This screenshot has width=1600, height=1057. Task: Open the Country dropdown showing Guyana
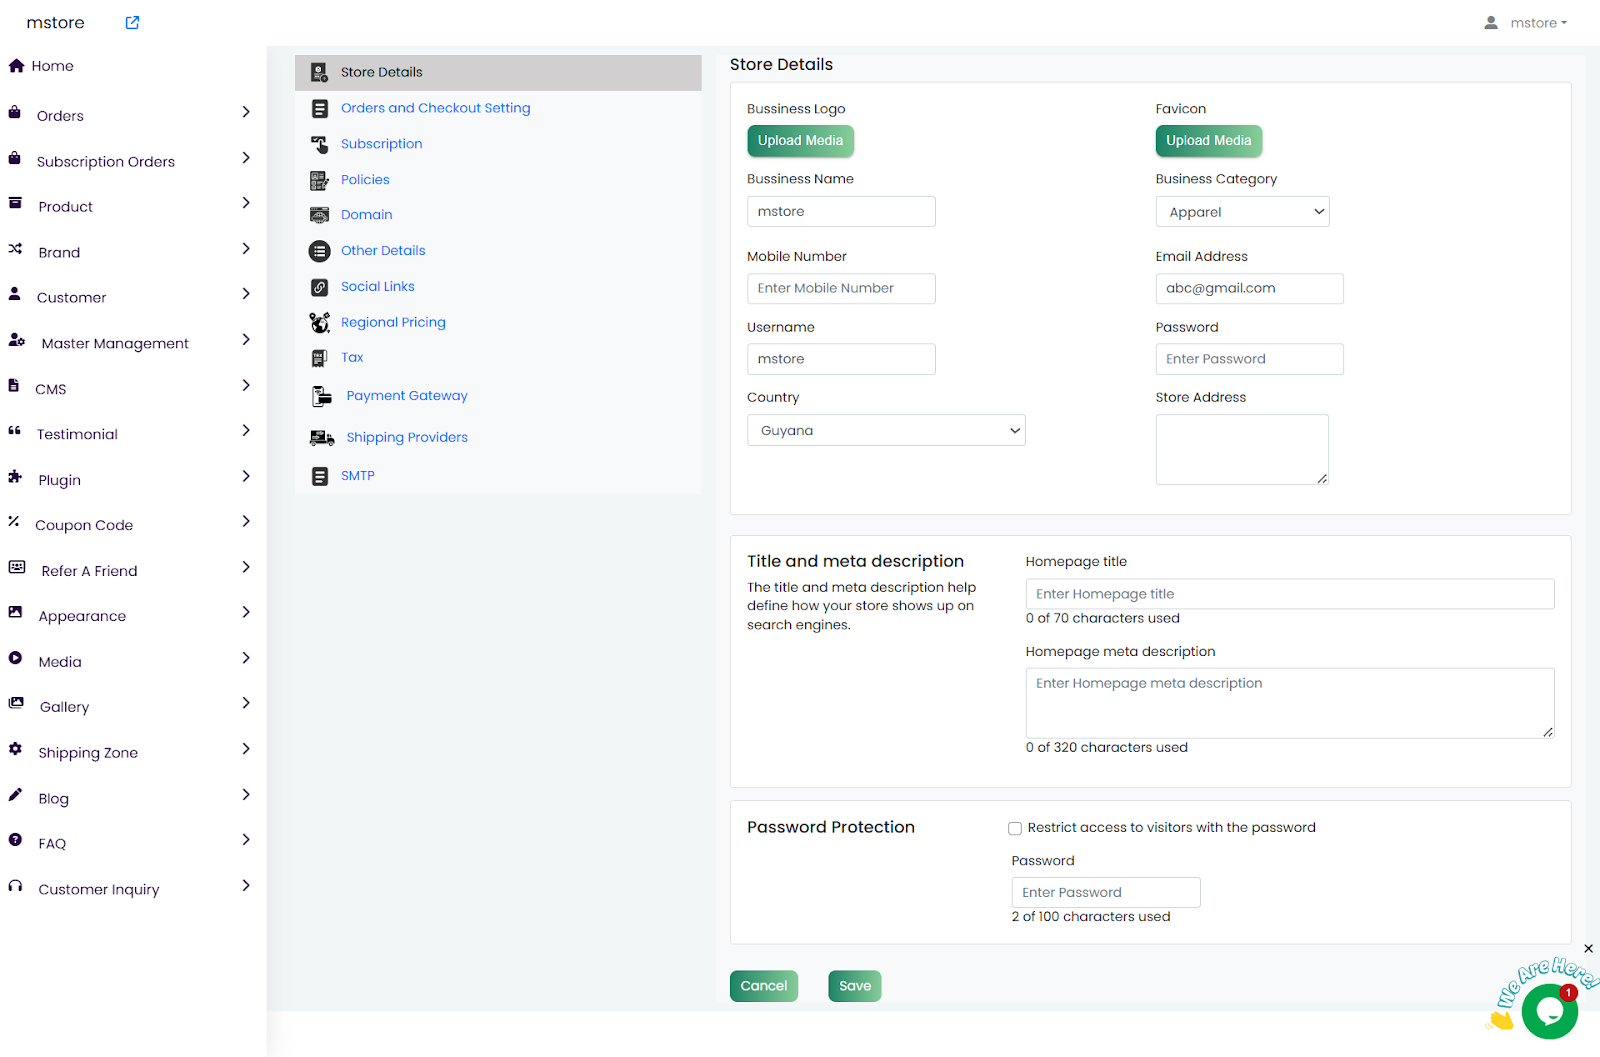pyautogui.click(x=886, y=431)
